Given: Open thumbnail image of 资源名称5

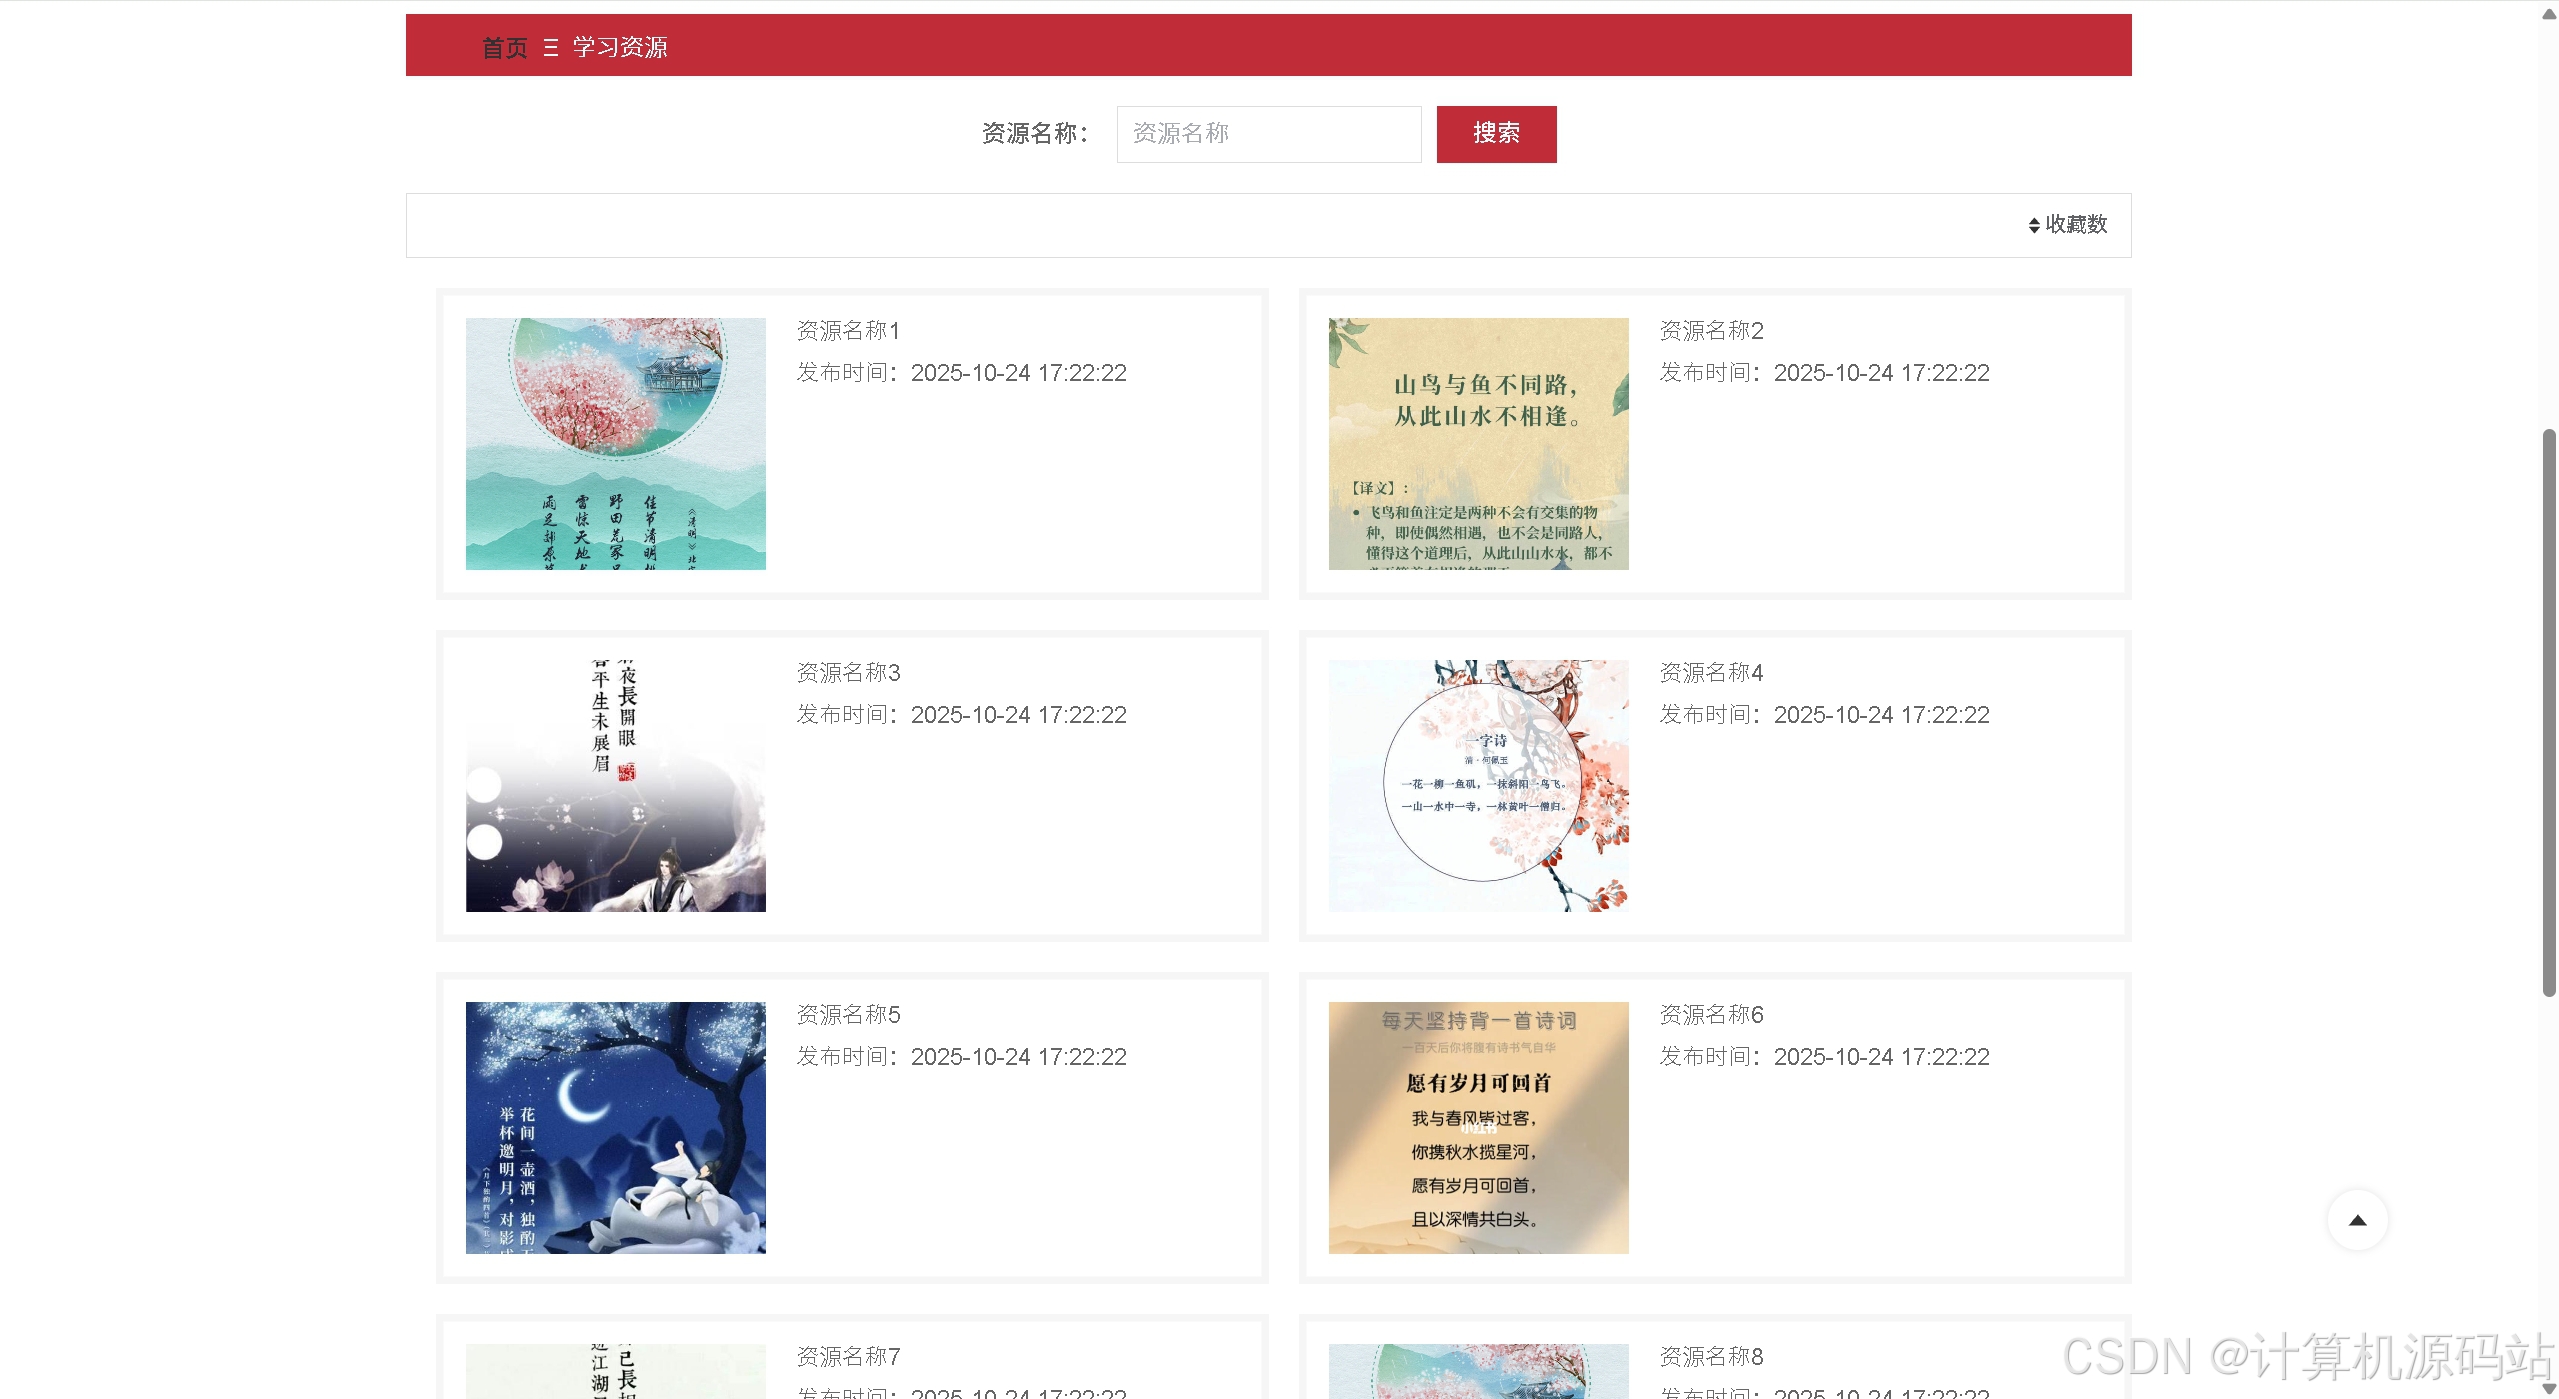Looking at the screenshot, I should tap(615, 1127).
